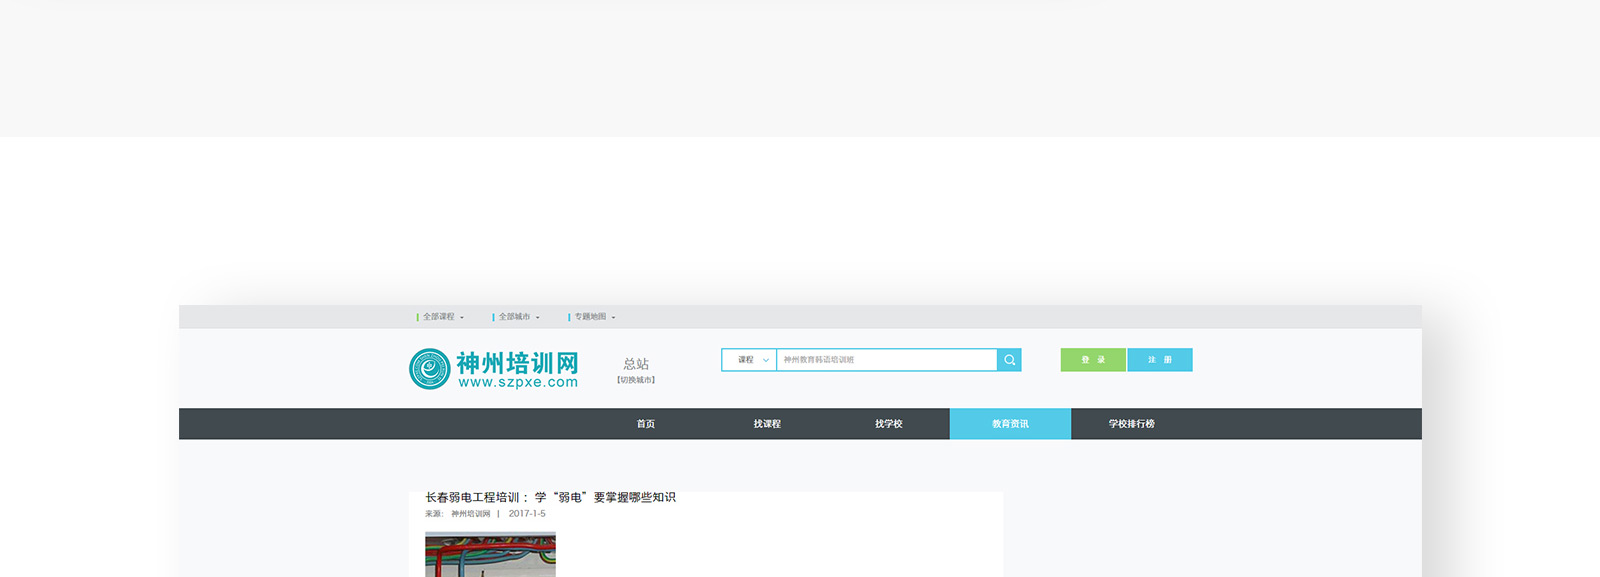1600x577 pixels.
Task: Expand the 全部课程 dropdown menu
Action: [x=440, y=317]
